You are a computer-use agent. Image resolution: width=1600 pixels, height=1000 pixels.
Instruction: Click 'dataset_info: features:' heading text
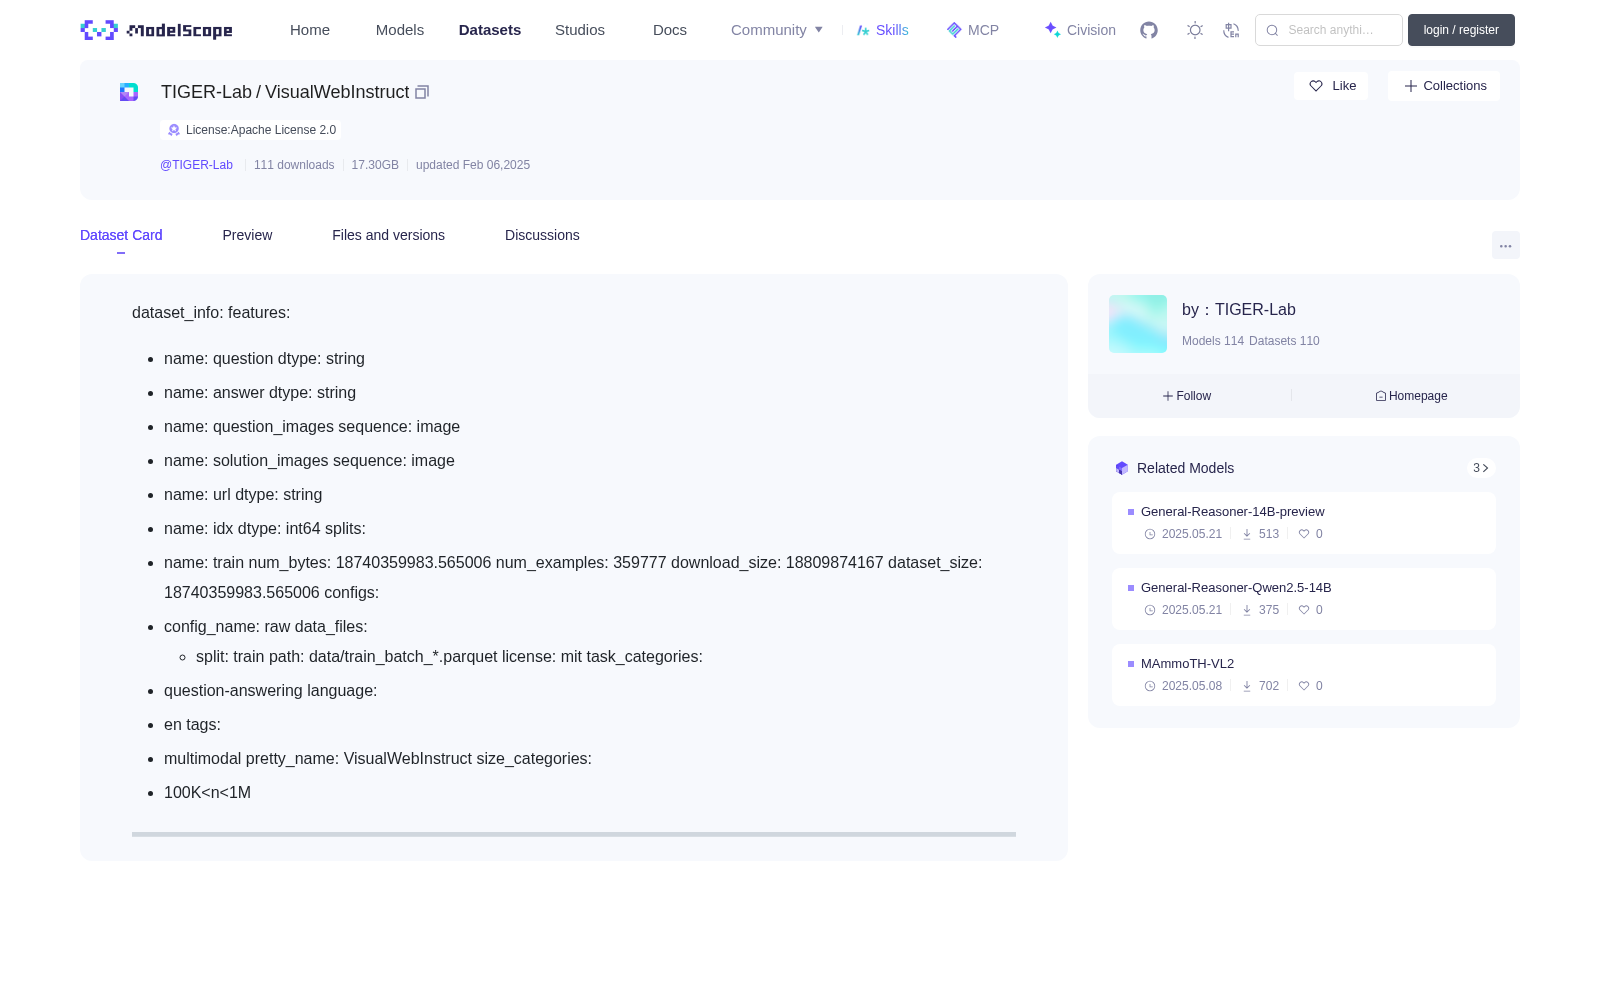(x=211, y=313)
